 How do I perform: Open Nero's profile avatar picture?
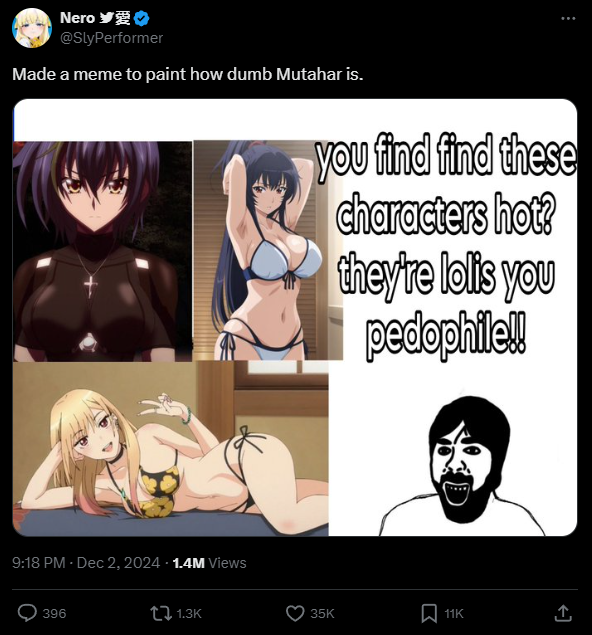pyautogui.click(x=32, y=28)
